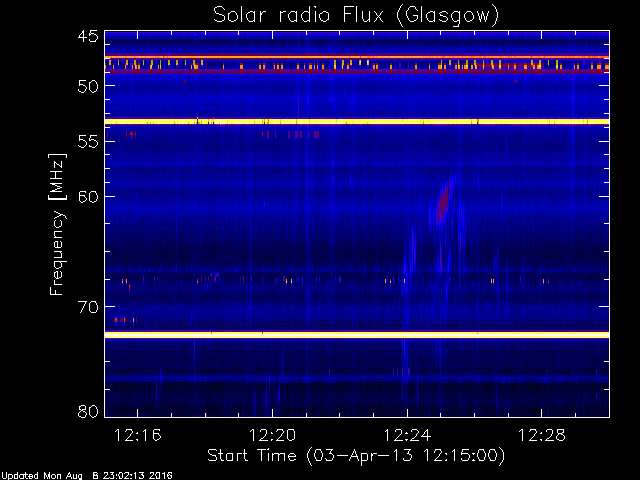The height and width of the screenshot is (480, 640).
Task: Click the bright yellow band near 53 MHz
Action: tap(357, 122)
